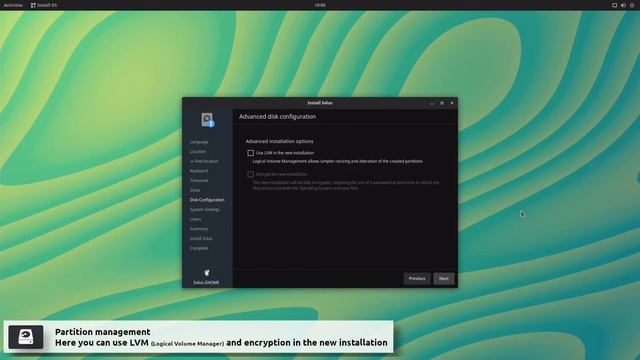Select Users step in sidebar

[x=195, y=219]
